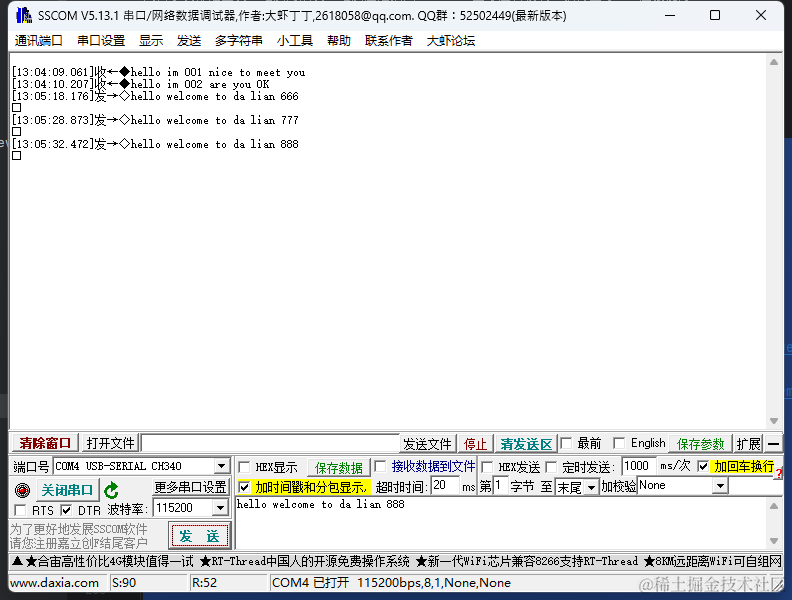792x600 pixels.
Task: Click the log line ending in 666
Action: pos(155,96)
